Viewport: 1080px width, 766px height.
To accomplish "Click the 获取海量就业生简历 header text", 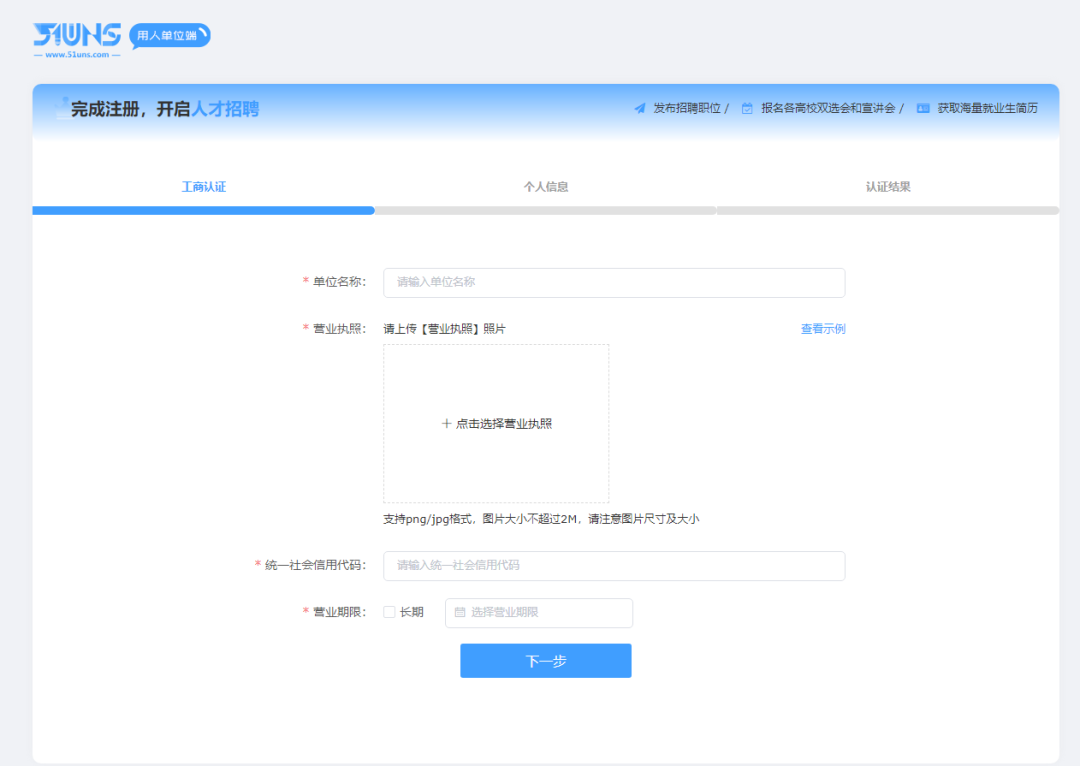I will pos(987,108).
